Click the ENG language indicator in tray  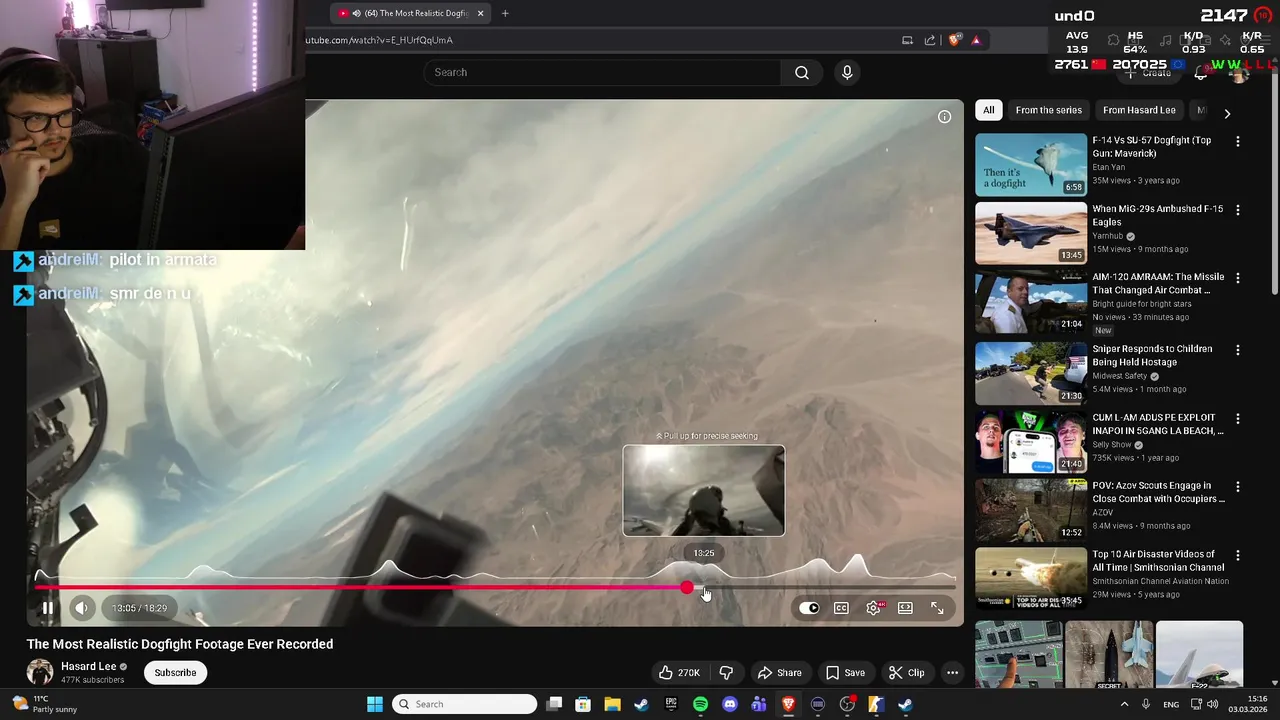pyautogui.click(x=1171, y=704)
